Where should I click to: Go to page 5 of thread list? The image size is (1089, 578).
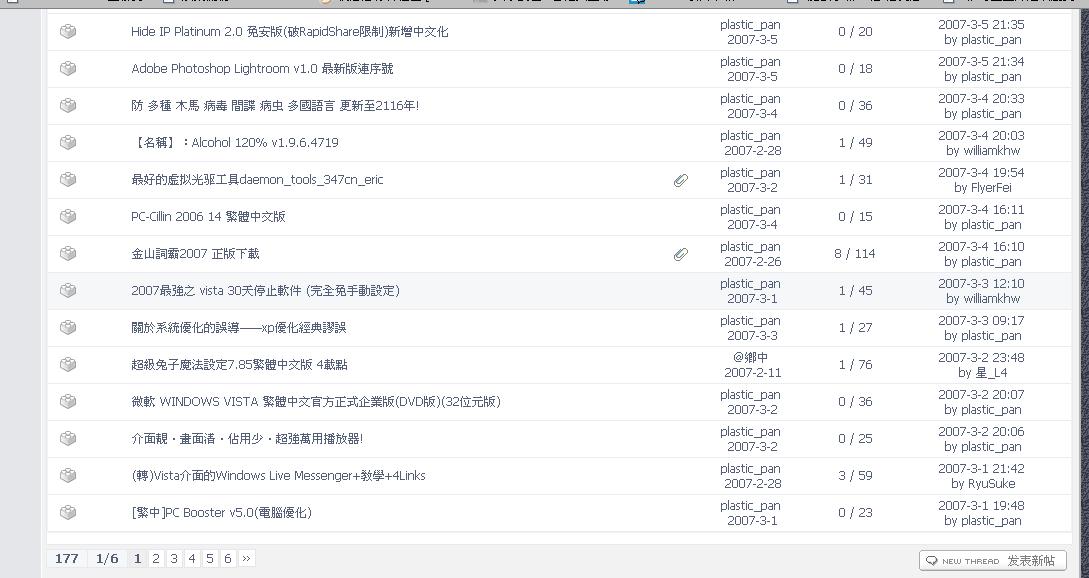pos(210,559)
